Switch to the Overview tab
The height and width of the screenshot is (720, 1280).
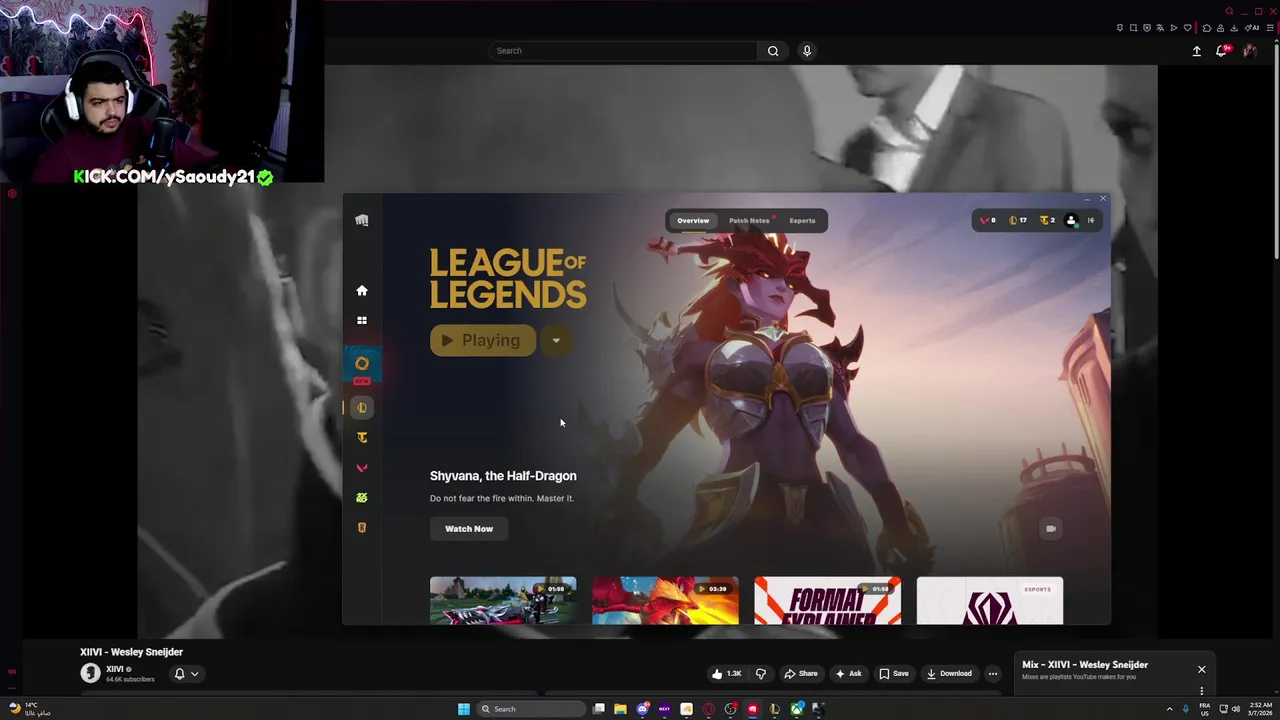tap(693, 220)
